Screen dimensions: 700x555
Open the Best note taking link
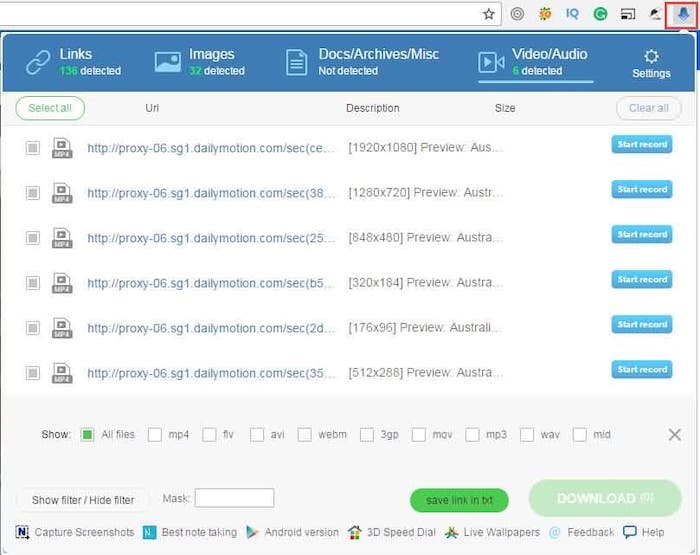[x=190, y=532]
